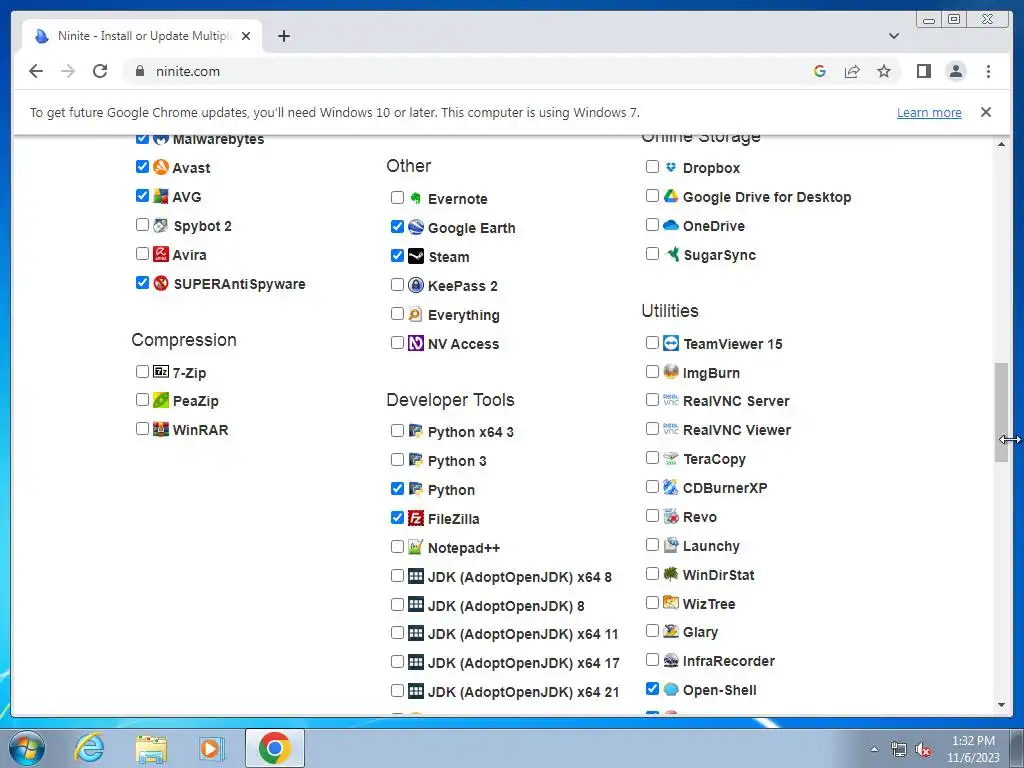This screenshot has height=768, width=1024.
Task: Click the PeaZip green icon
Action: tap(161, 400)
